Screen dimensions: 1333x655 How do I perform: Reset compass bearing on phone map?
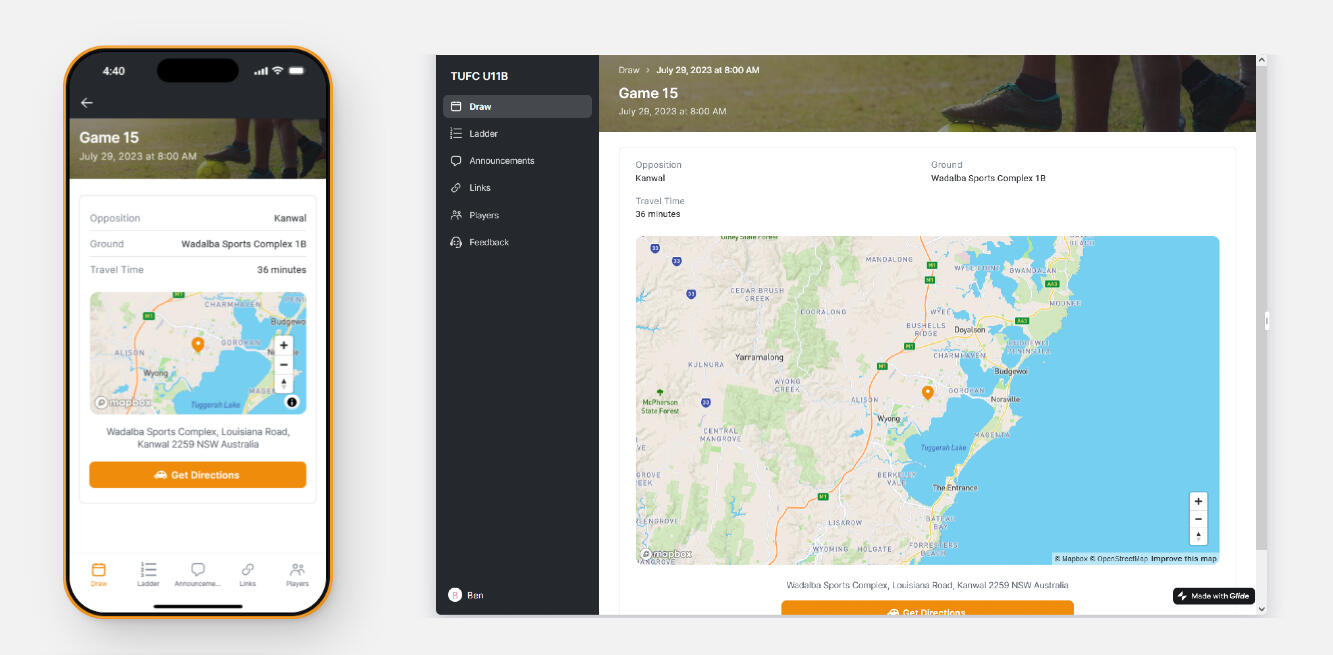(284, 383)
